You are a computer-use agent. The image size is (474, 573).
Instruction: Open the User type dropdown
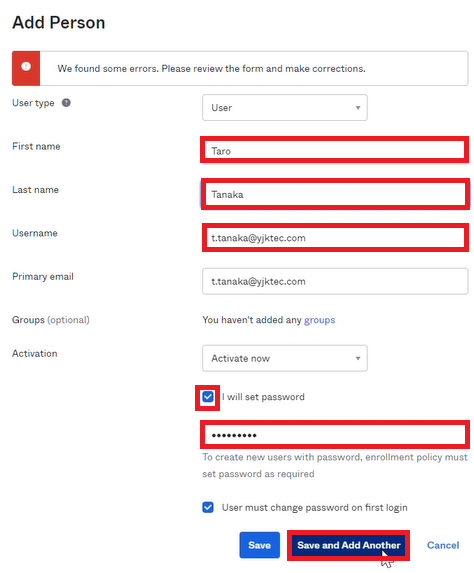tap(285, 107)
